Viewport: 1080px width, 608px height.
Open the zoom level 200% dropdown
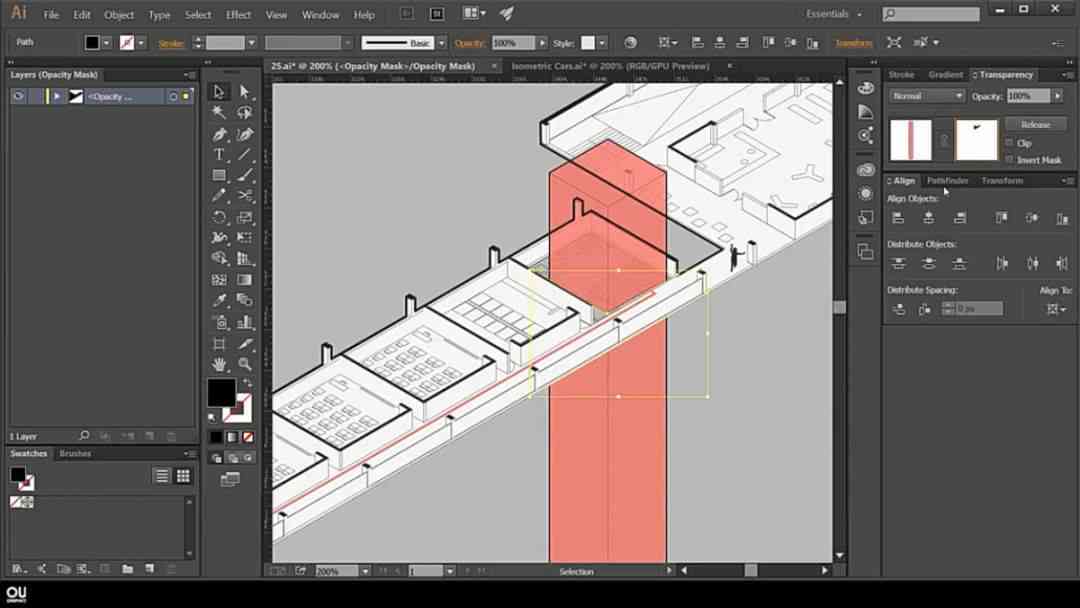click(365, 571)
